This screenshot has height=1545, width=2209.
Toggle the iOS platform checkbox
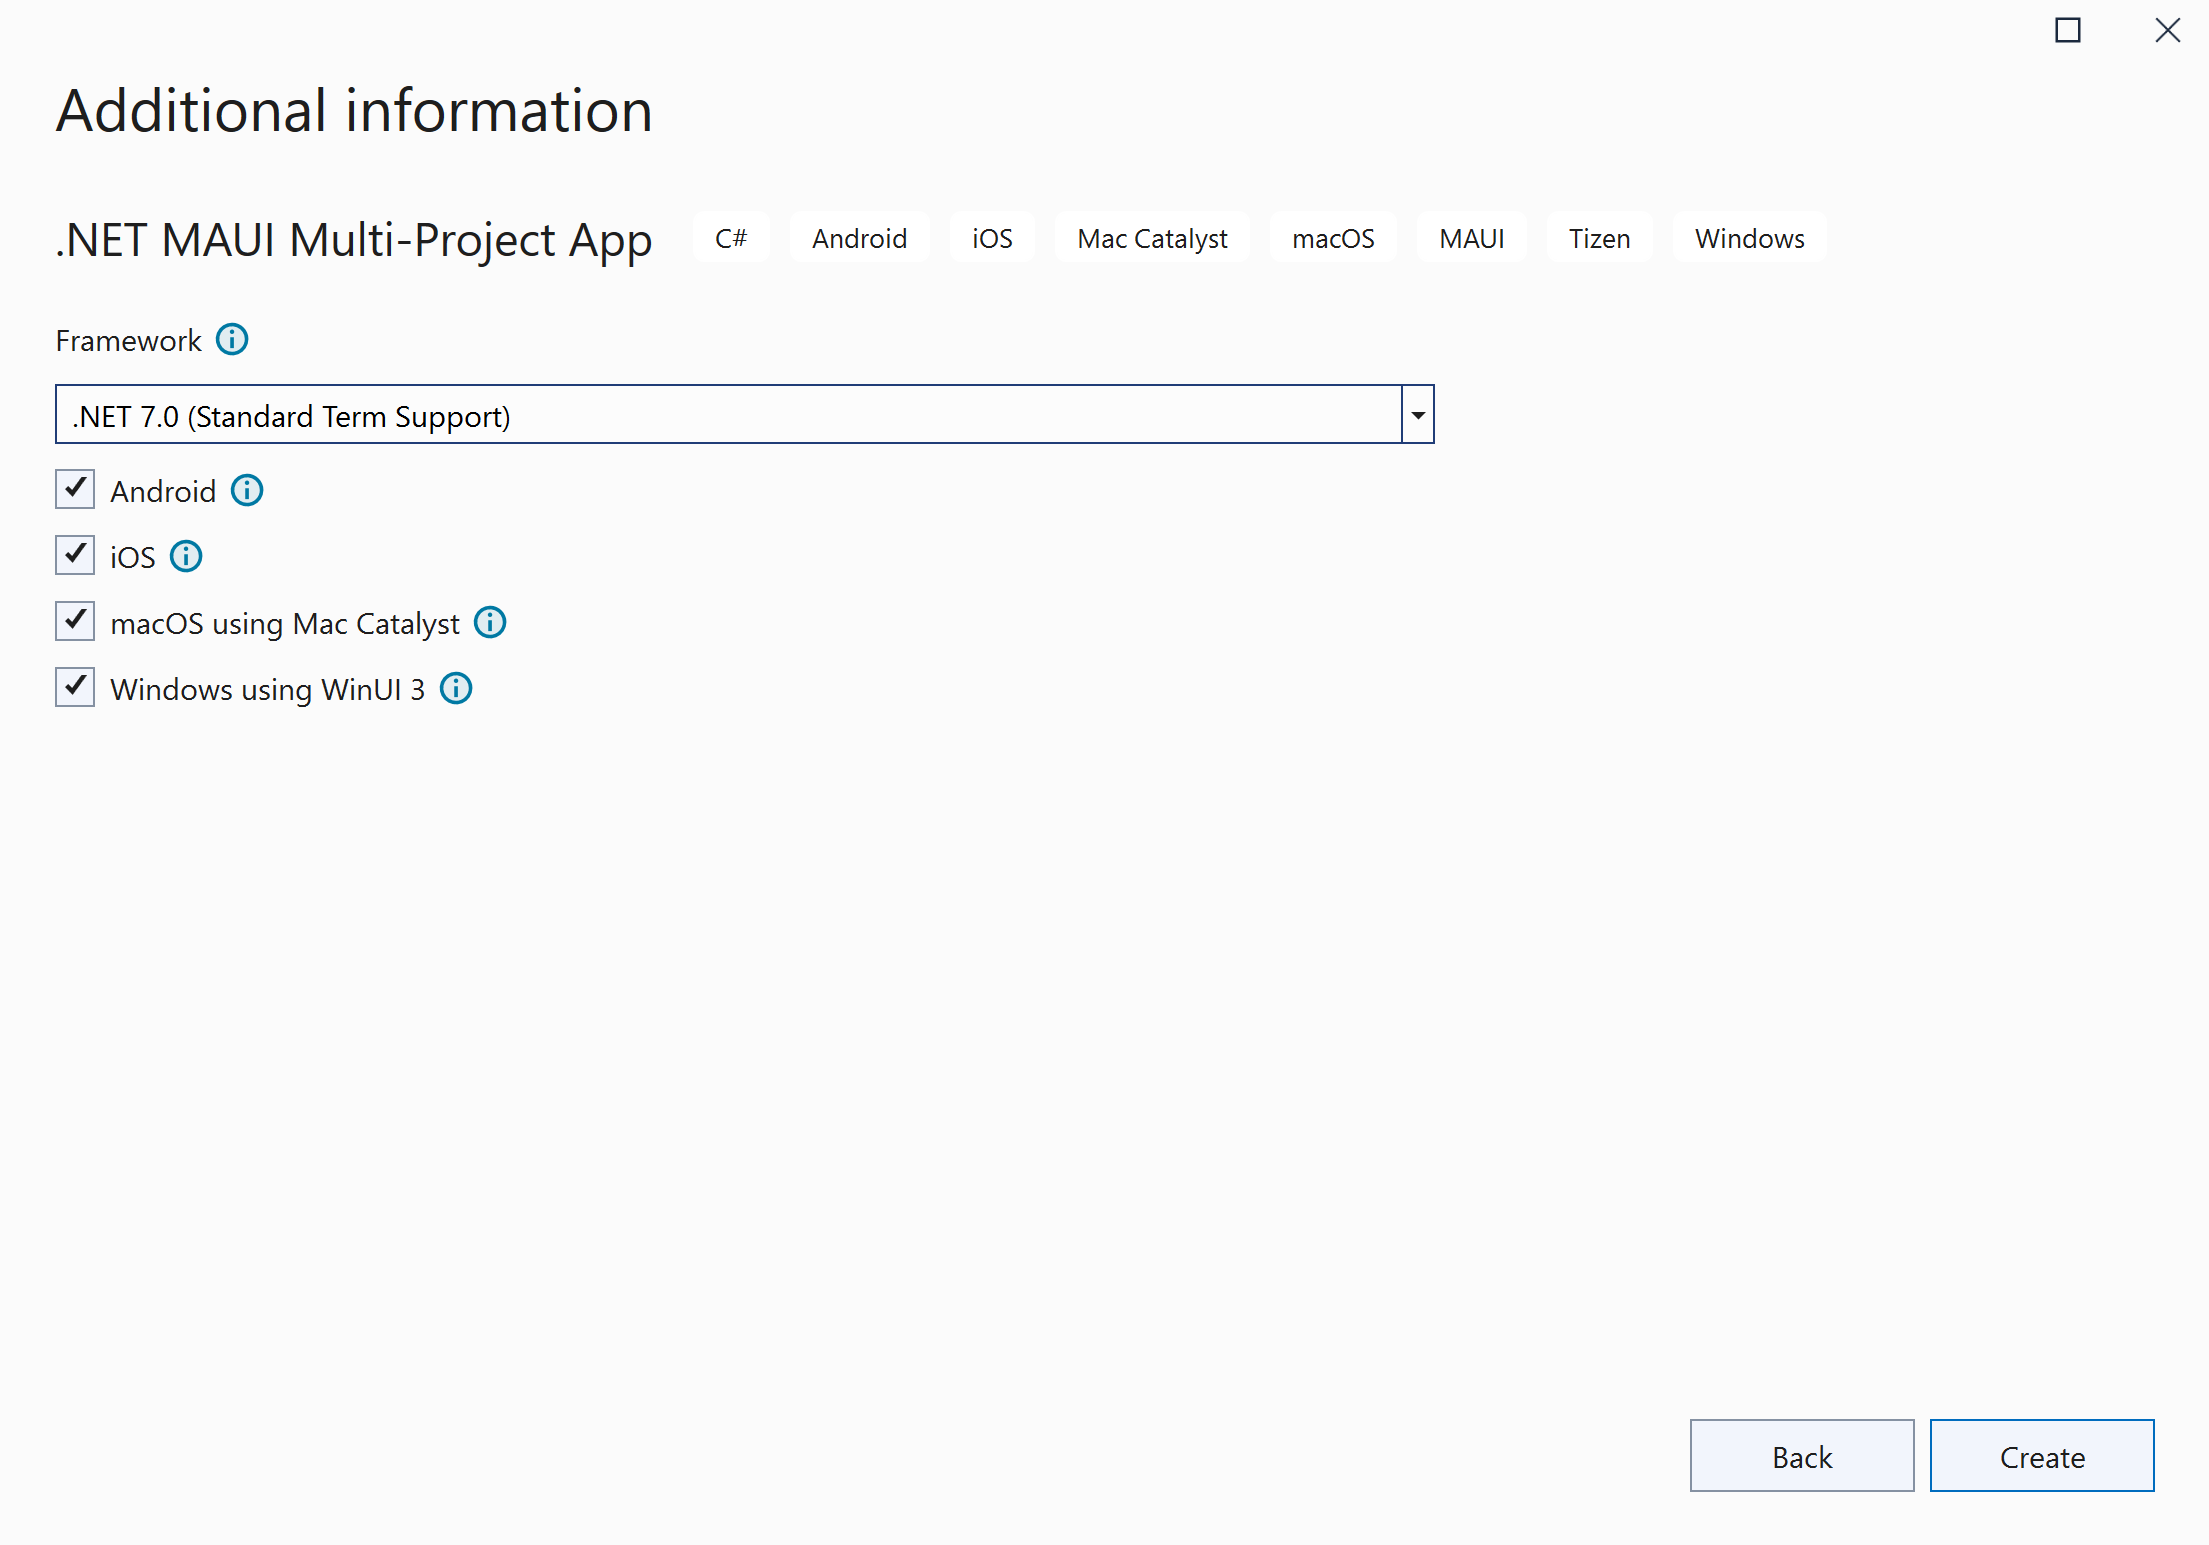coord(75,555)
